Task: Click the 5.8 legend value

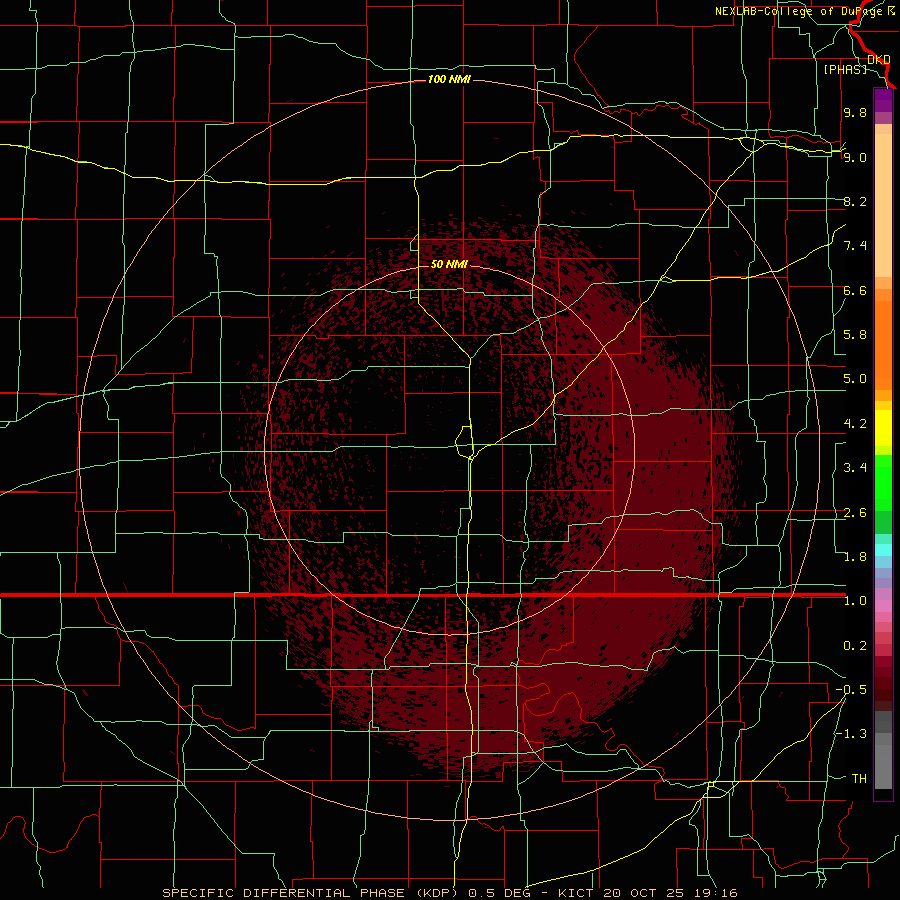Action: point(855,335)
